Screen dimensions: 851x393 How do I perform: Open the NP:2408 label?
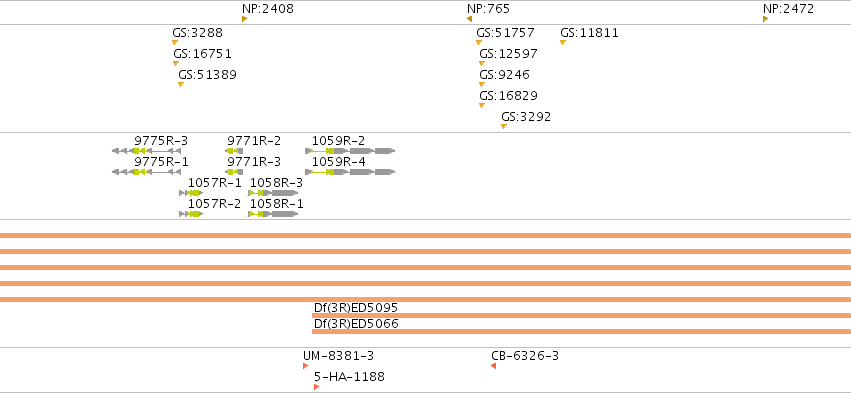click(268, 9)
